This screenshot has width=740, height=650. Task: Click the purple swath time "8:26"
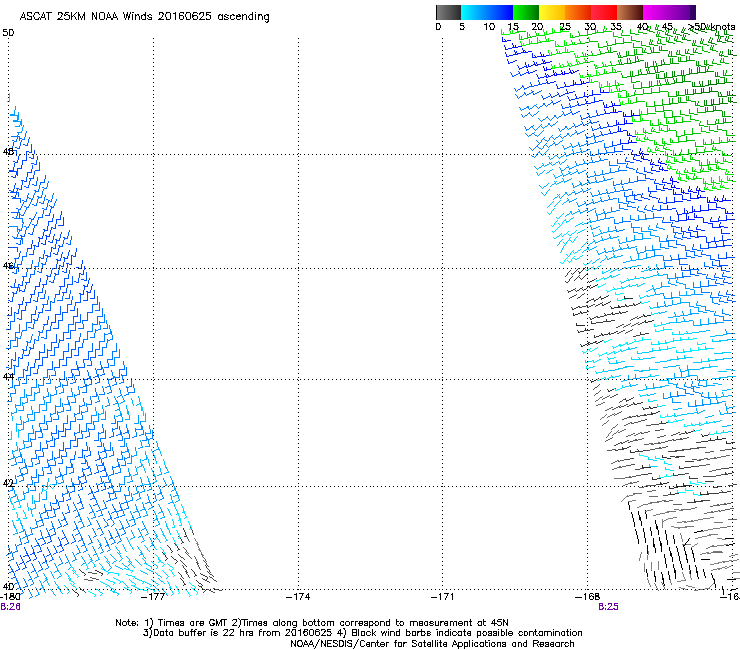click(x=10, y=607)
